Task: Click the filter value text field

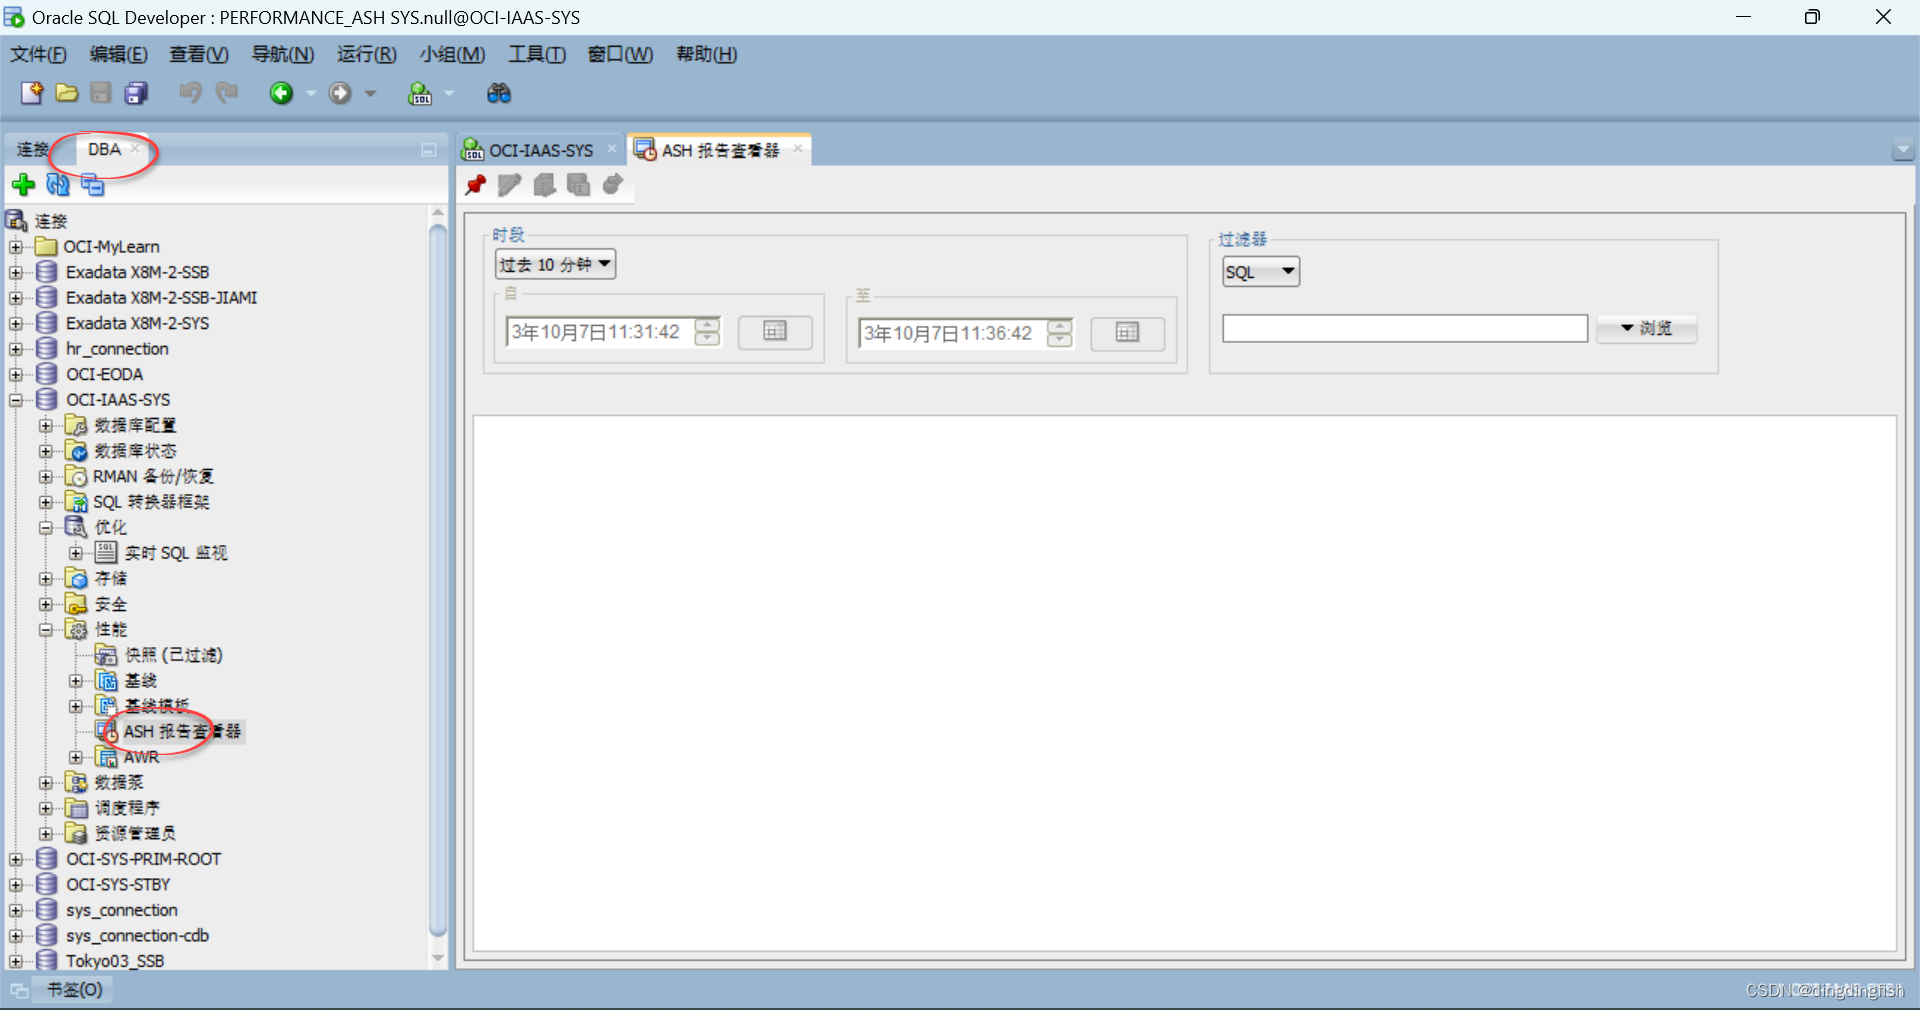Action: [x=1405, y=328]
